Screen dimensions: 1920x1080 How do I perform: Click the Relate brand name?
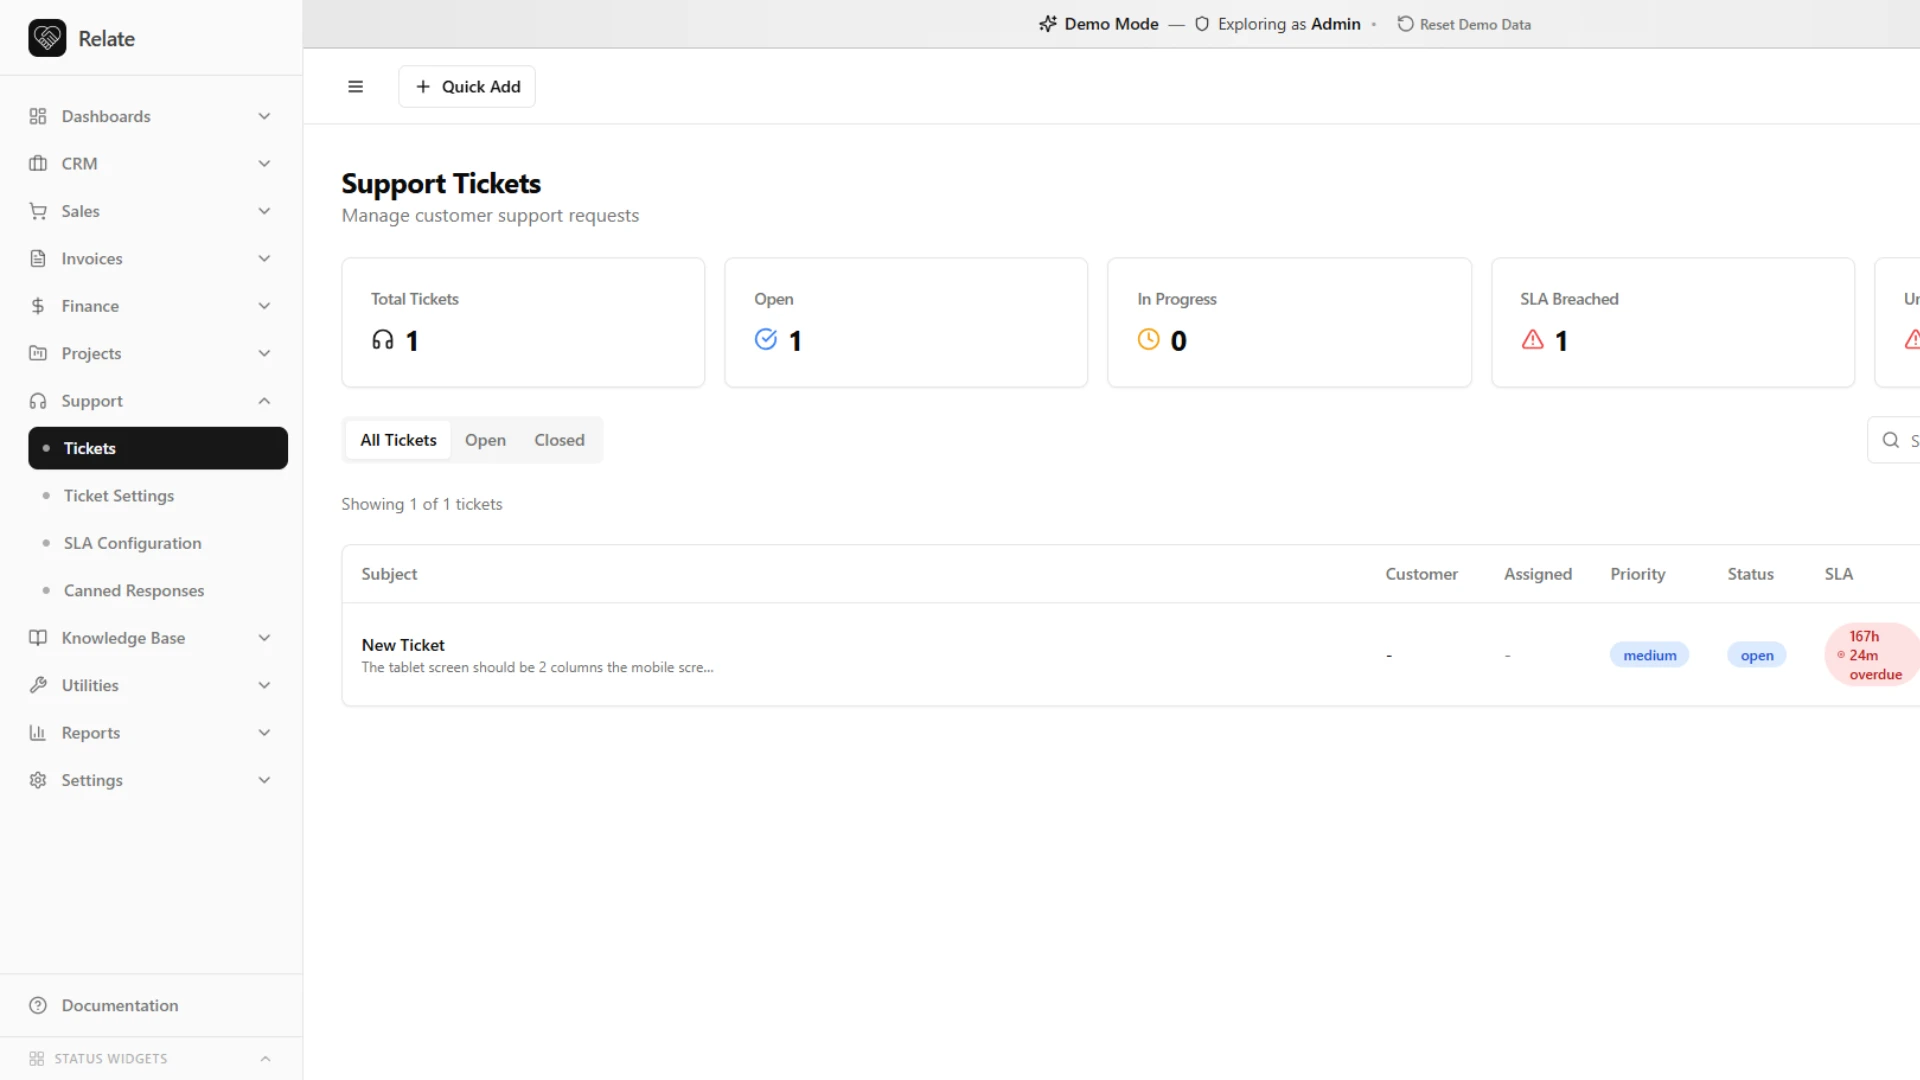(106, 38)
